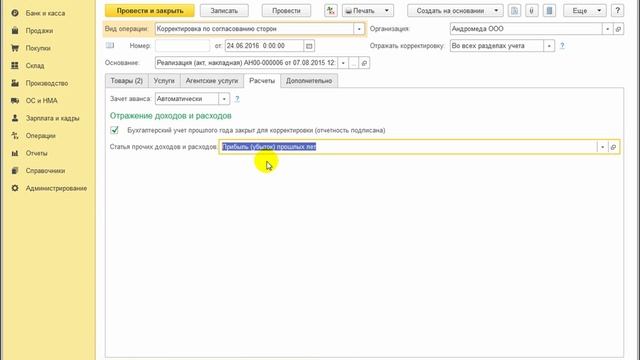Image resolution: width=640 pixels, height=360 pixels.
Task: Open the Справочники section icon
Action: 15,171
